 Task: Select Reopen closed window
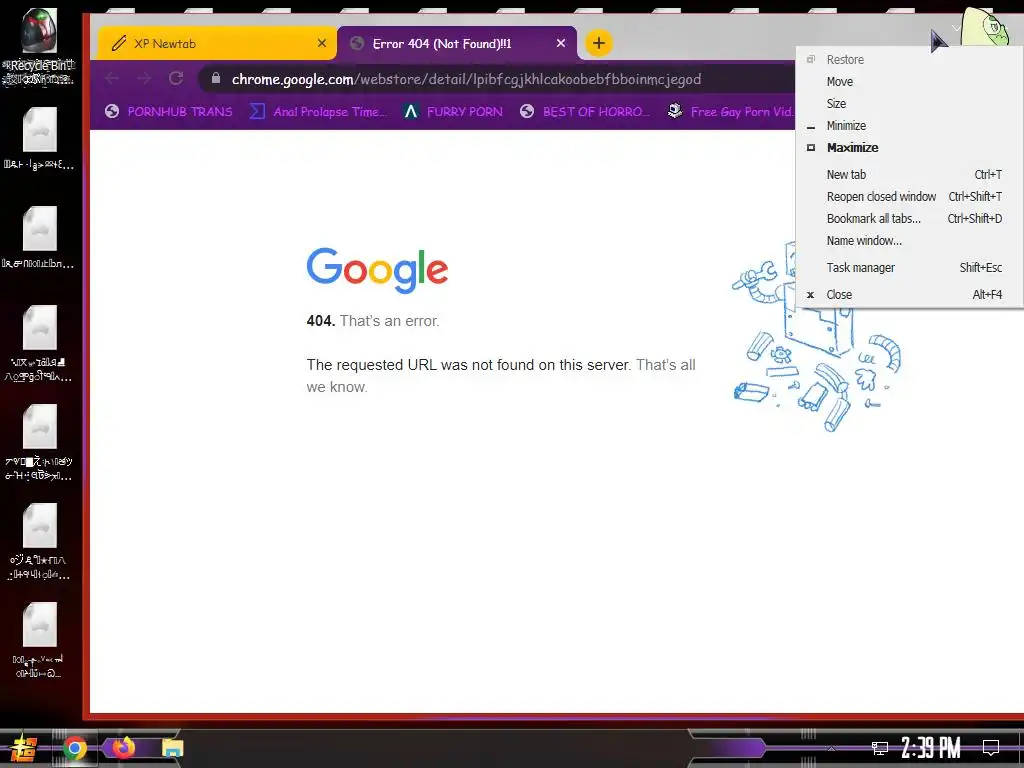(909, 197)
